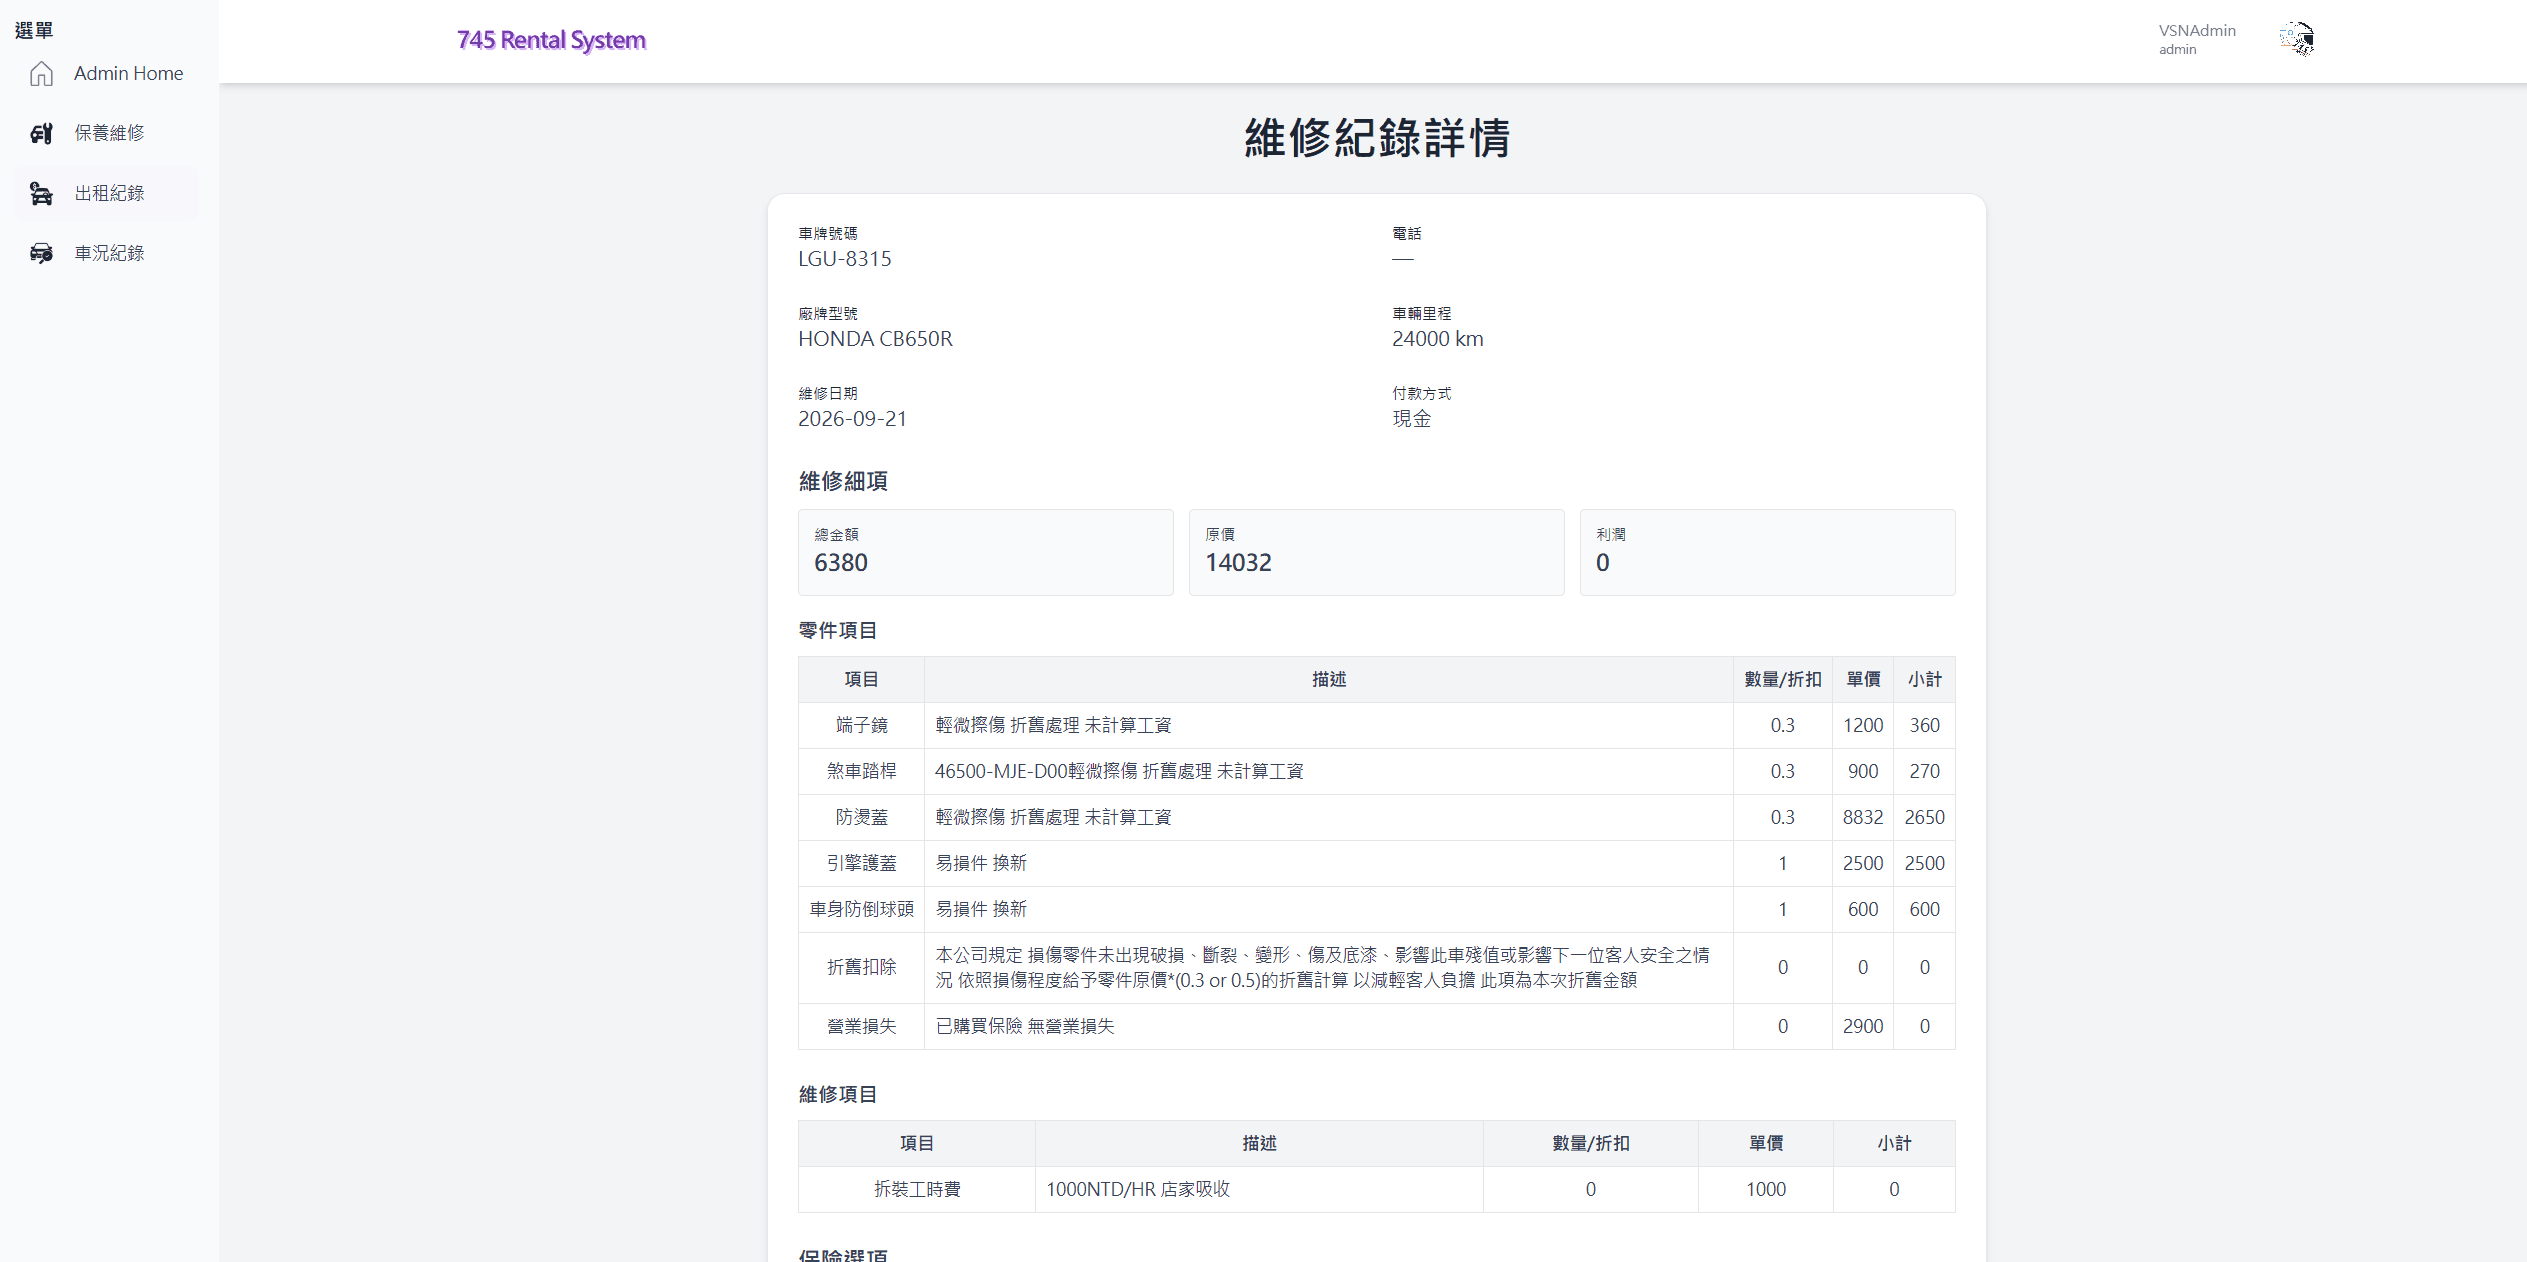2527x1262 pixels.
Task: Click the unit price 1000 in 拆裝工時費 row
Action: pos(1766,1190)
